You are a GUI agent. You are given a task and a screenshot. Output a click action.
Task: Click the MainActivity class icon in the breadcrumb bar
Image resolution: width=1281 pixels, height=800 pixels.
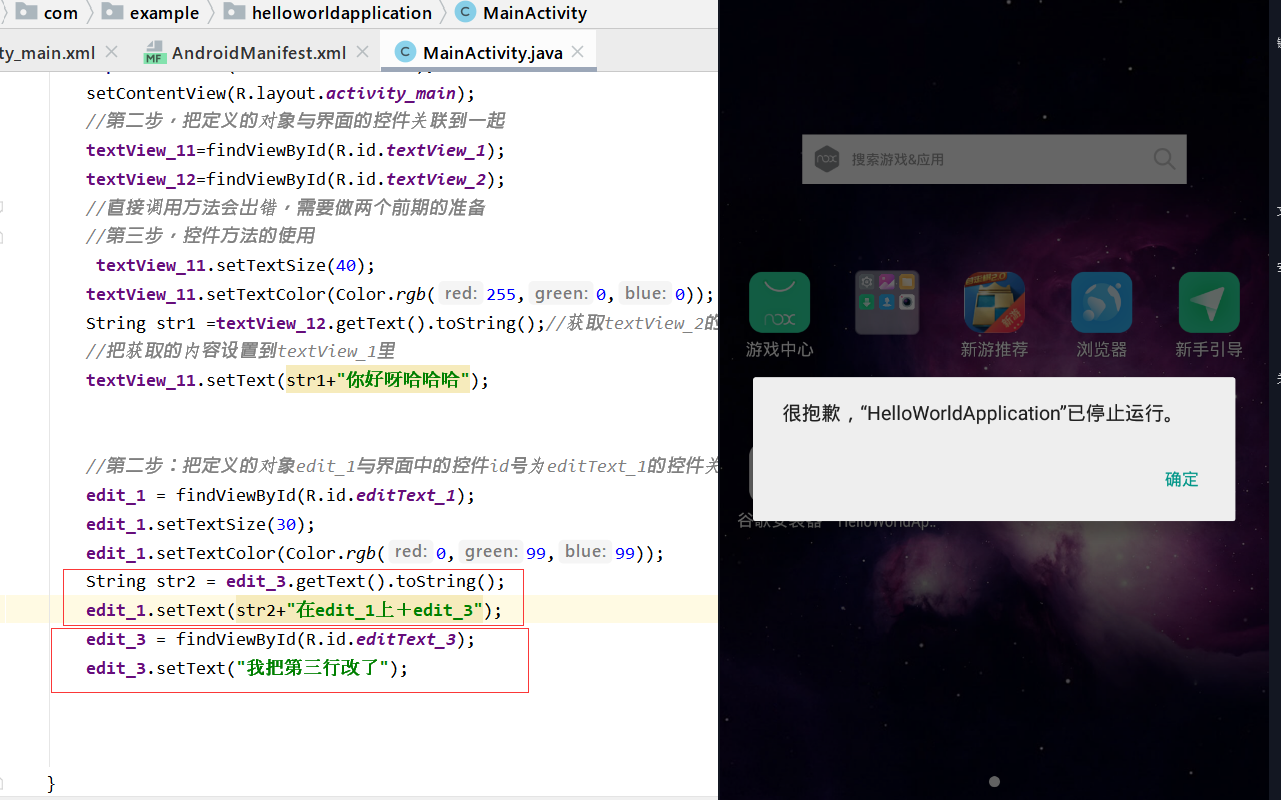point(464,12)
